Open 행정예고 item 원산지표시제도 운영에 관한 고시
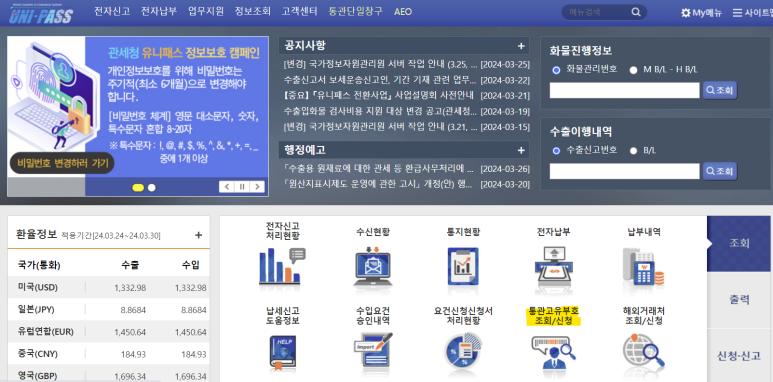The width and height of the screenshot is (773, 382). pyautogui.click(x=379, y=184)
